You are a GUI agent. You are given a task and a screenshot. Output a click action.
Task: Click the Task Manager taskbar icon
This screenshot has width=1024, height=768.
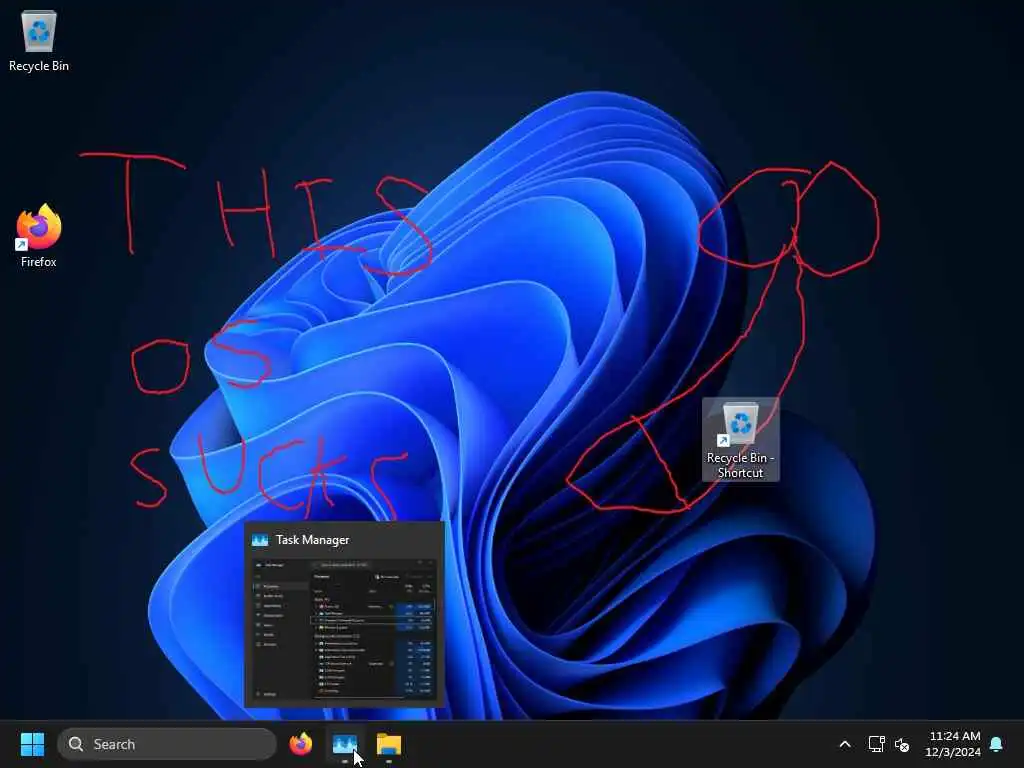click(345, 744)
